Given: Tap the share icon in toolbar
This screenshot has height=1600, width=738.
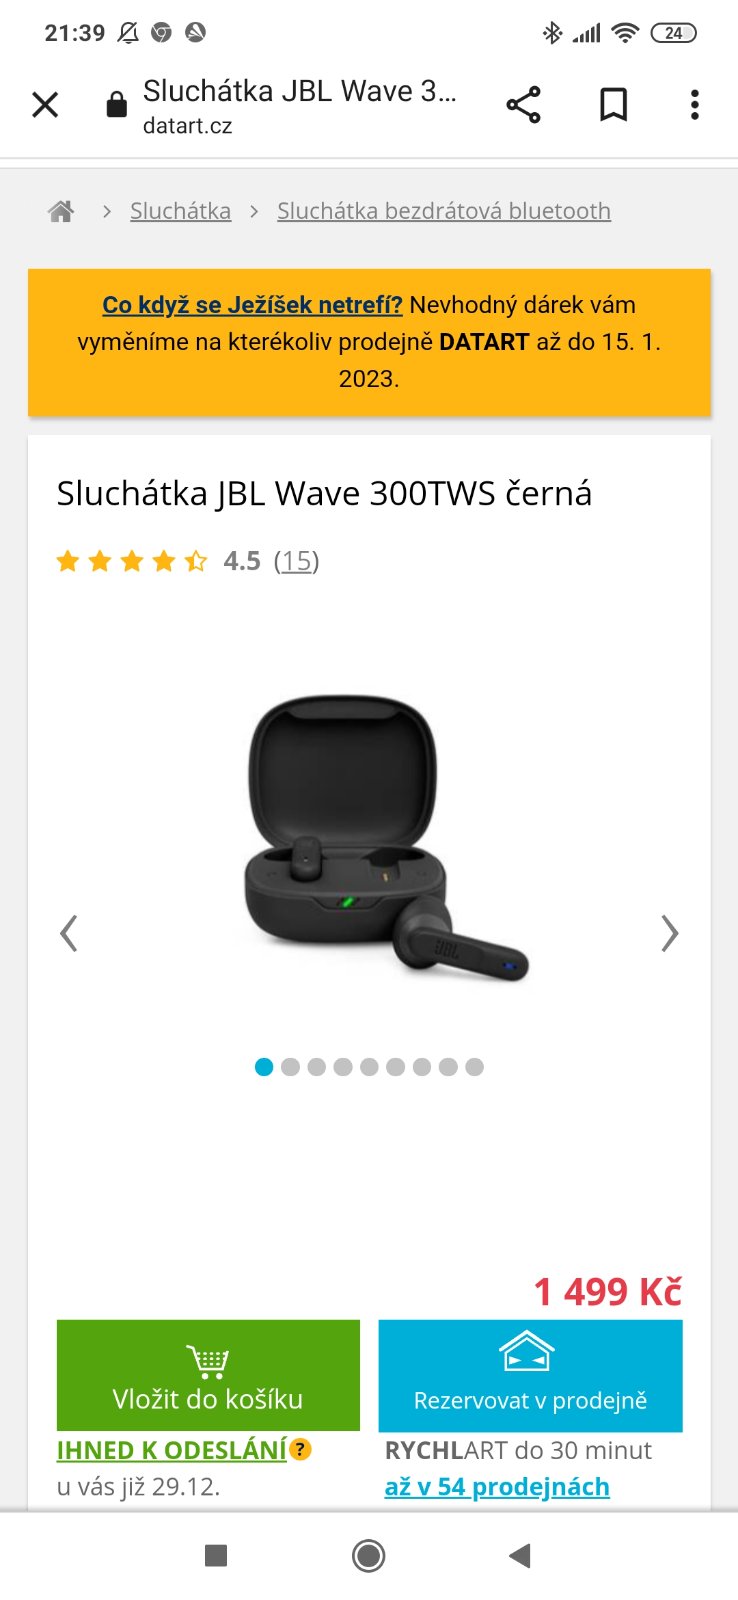Looking at the screenshot, I should [x=523, y=104].
